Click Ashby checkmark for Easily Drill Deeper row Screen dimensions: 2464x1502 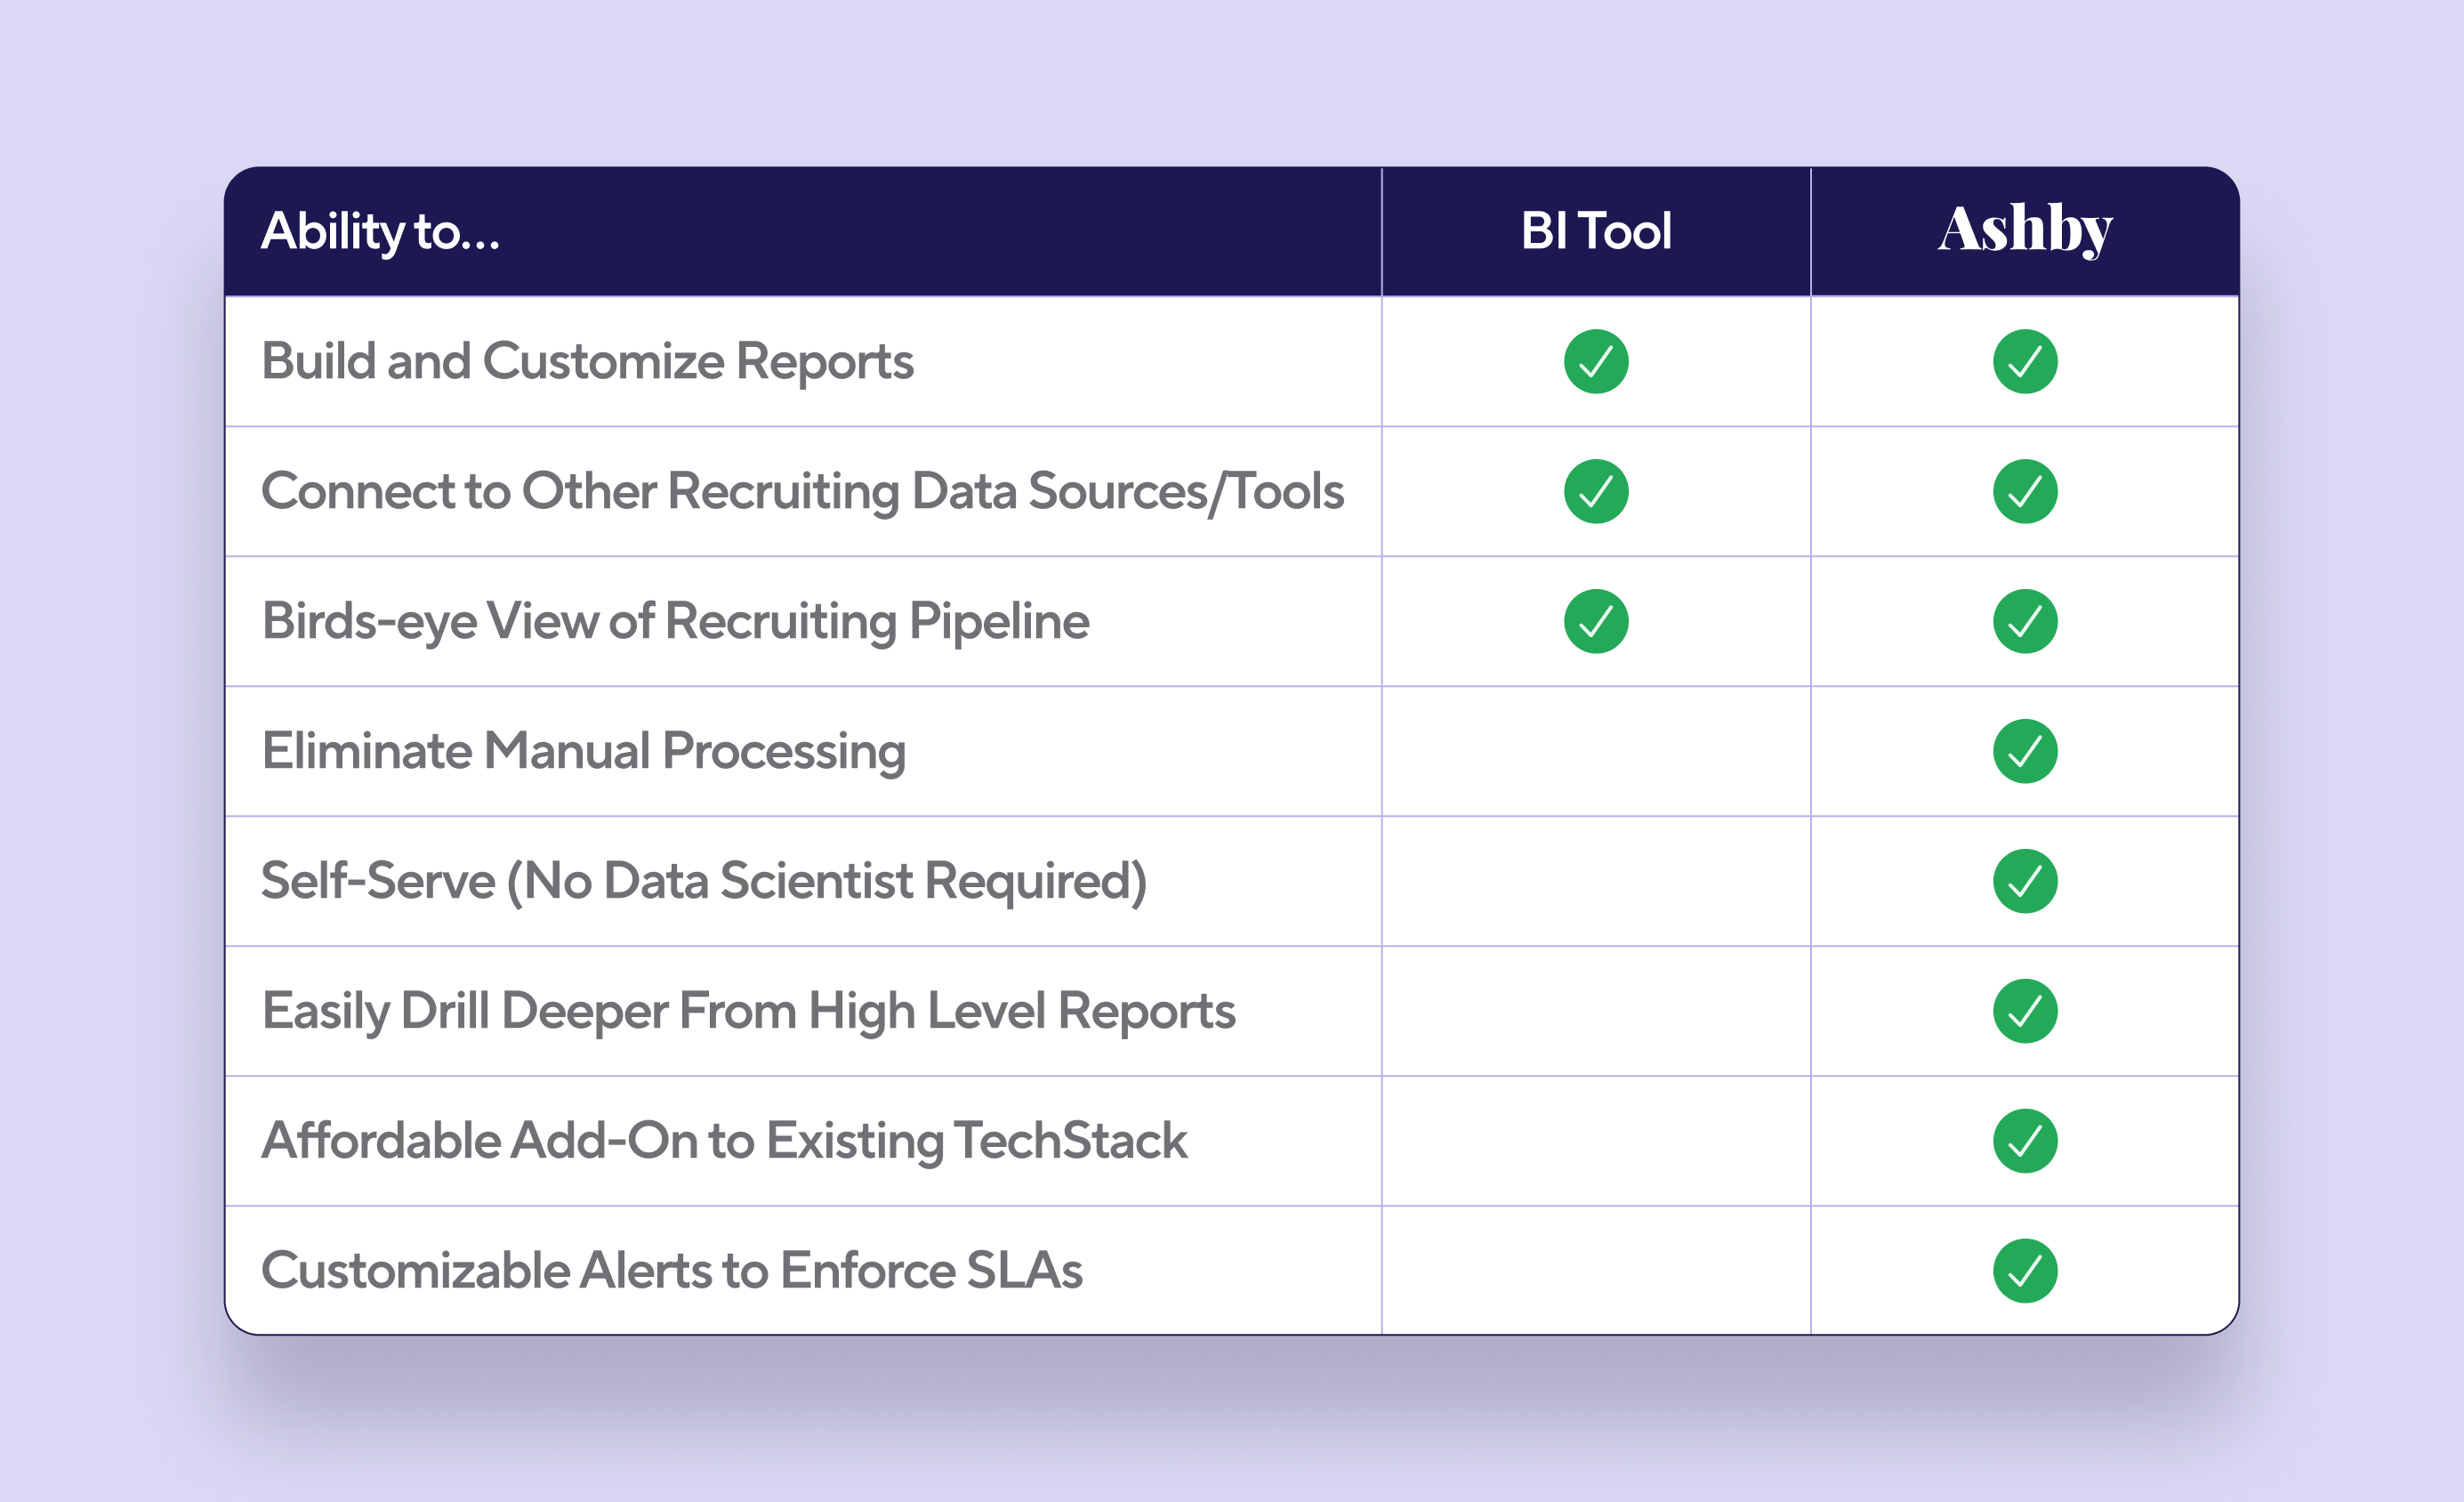[2025, 1011]
